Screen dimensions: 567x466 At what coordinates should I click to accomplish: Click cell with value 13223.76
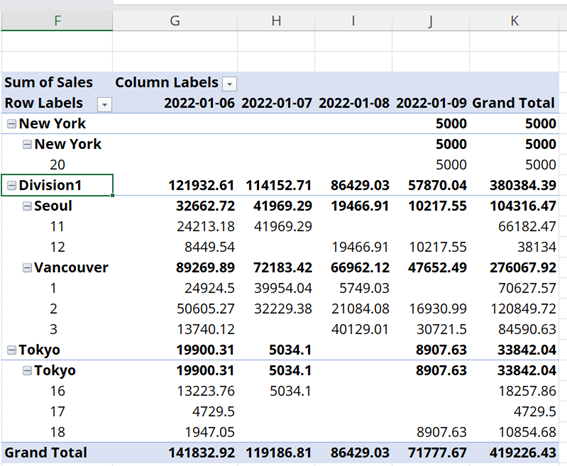(206, 391)
